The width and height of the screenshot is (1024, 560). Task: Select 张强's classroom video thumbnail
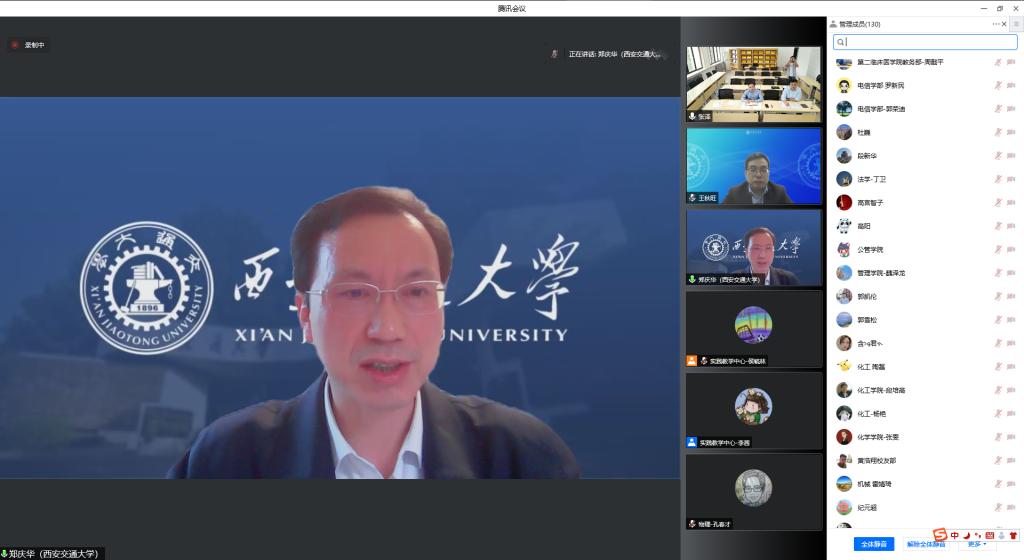pyautogui.click(x=753, y=84)
